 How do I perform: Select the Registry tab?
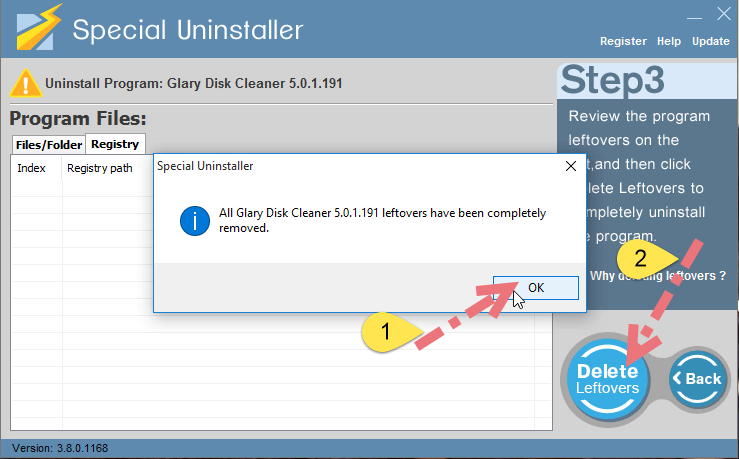pyautogui.click(x=115, y=144)
